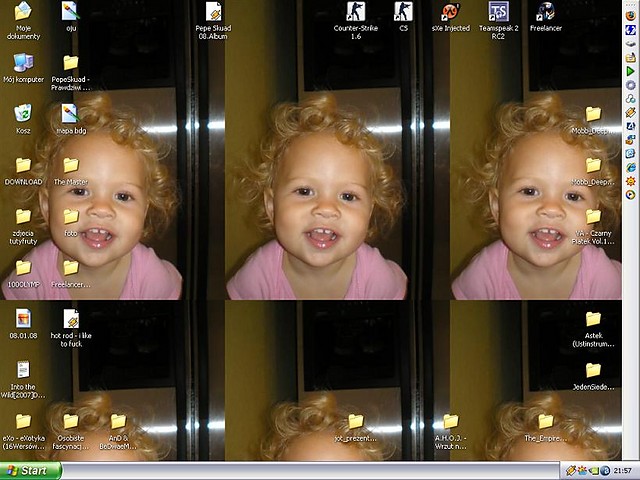Open the Moje dokumenty desktop icon
Image resolution: width=640 pixels, height=480 pixels.
pos(23,20)
